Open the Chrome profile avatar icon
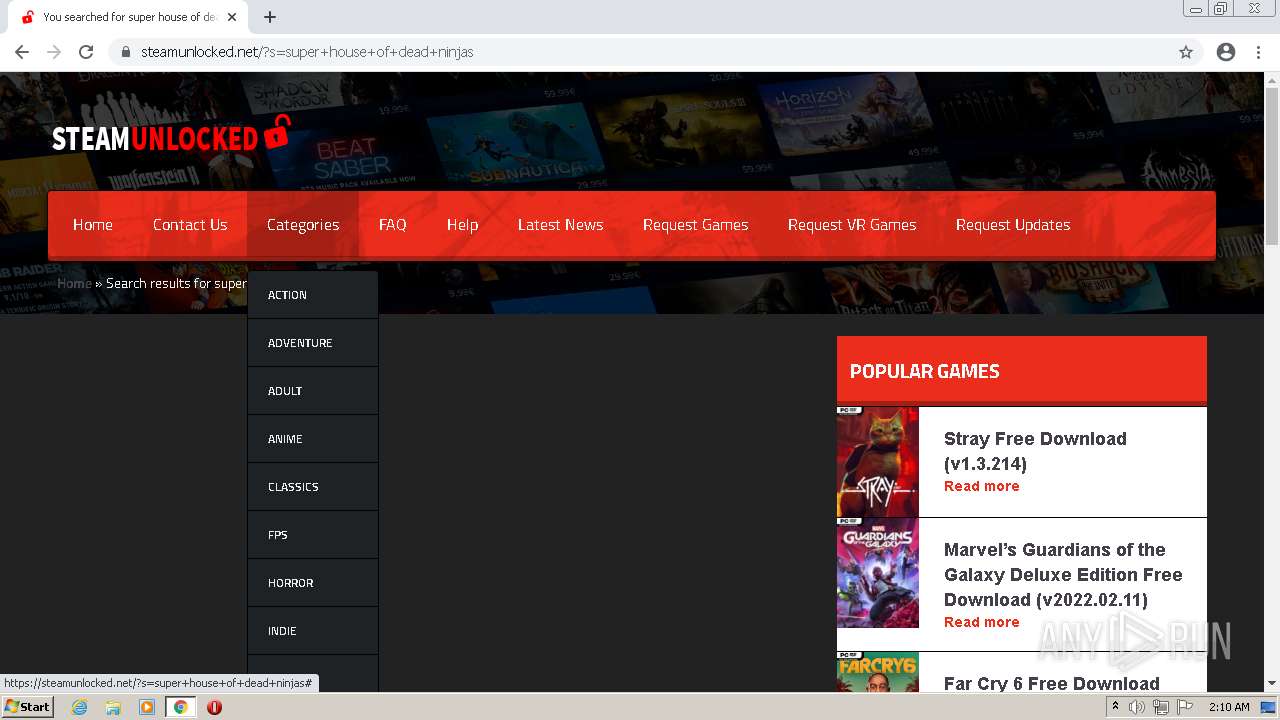The width and height of the screenshot is (1280, 720). pos(1226,52)
